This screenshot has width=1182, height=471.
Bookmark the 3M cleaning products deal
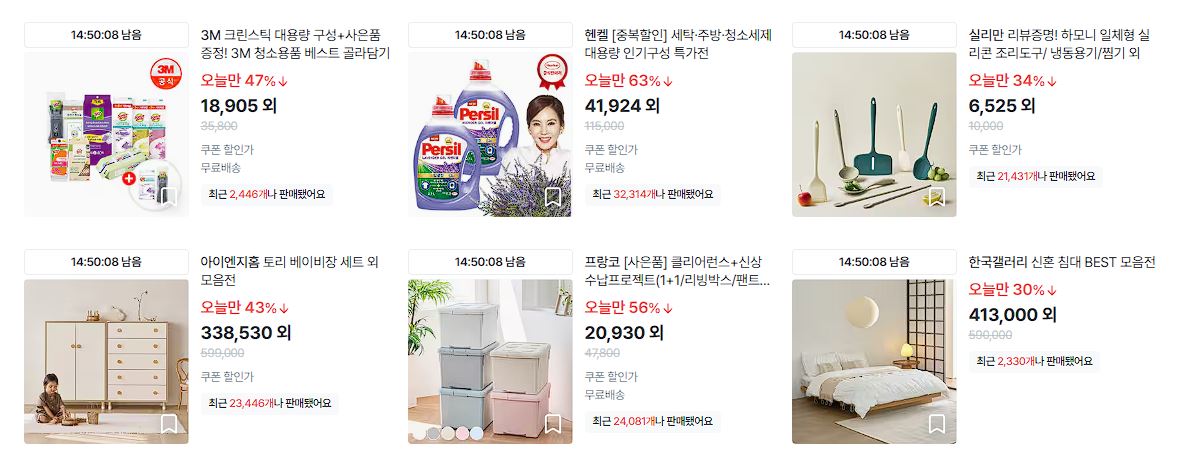(x=169, y=197)
